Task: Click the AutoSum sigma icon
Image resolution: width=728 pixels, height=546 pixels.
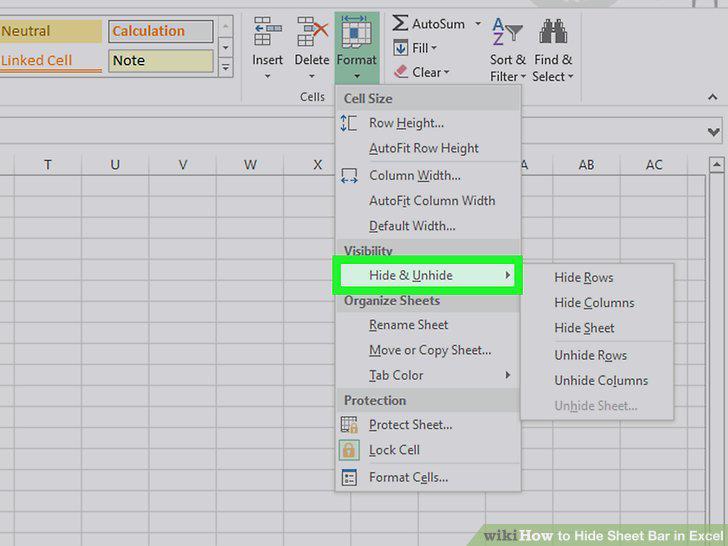Action: [x=400, y=23]
